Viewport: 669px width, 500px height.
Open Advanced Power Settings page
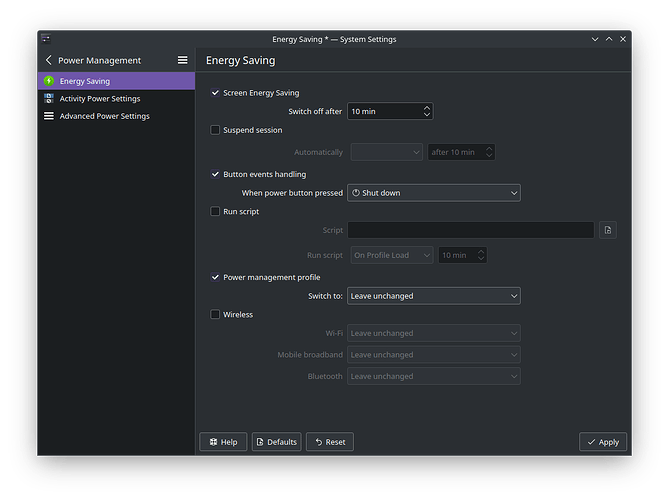click(104, 116)
